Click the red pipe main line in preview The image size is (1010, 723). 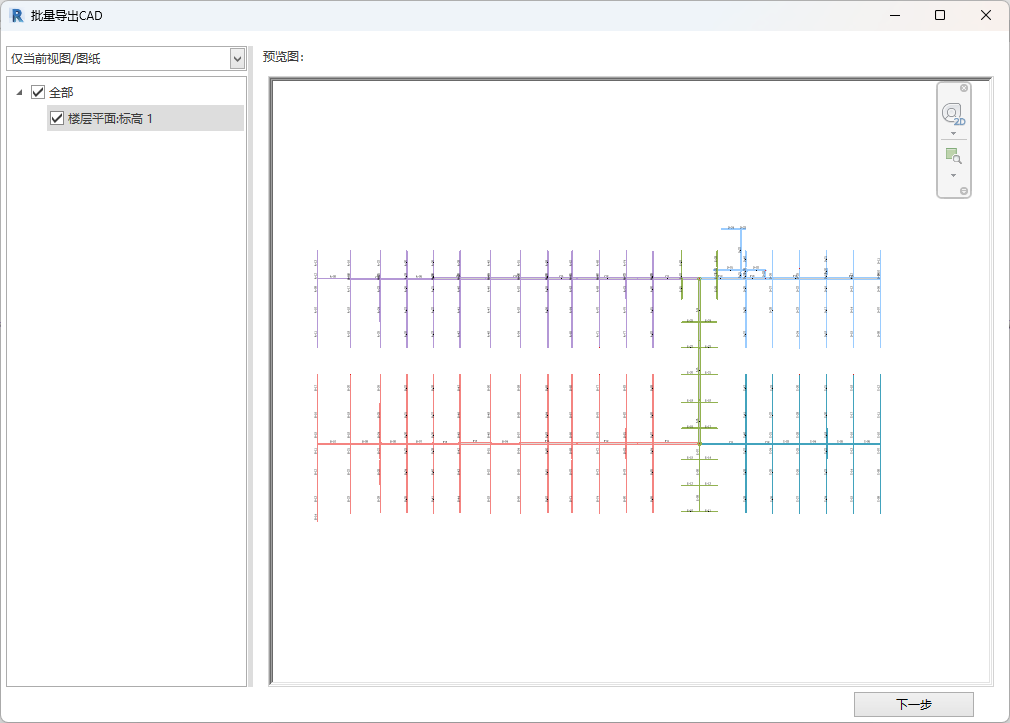coord(500,443)
